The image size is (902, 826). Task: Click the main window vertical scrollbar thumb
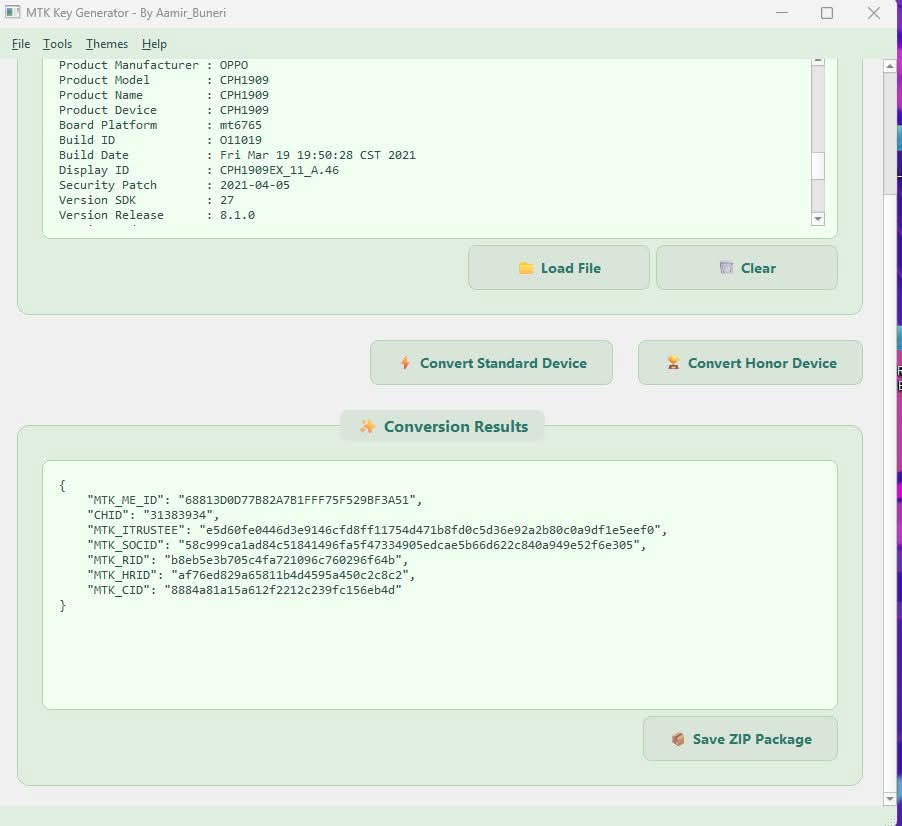click(890, 130)
